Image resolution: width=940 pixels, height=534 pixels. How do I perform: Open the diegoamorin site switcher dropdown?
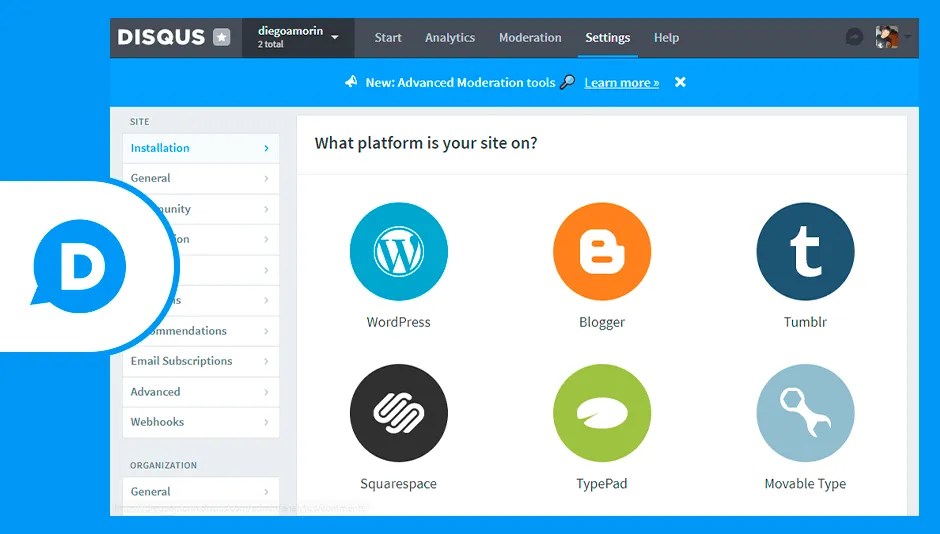click(x=298, y=37)
